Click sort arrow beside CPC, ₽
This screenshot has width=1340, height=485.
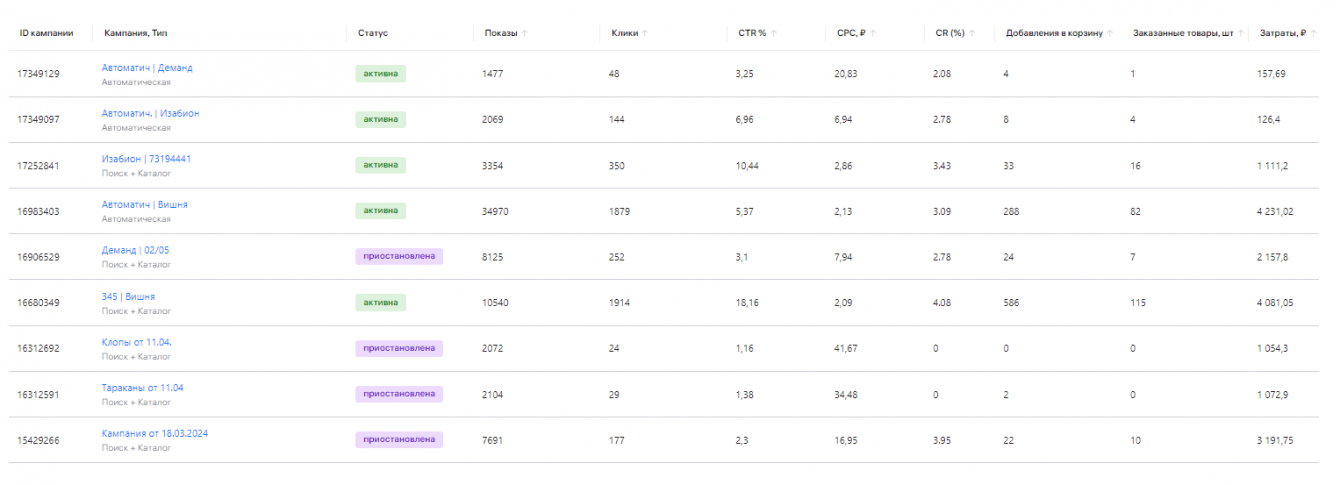click(x=873, y=33)
